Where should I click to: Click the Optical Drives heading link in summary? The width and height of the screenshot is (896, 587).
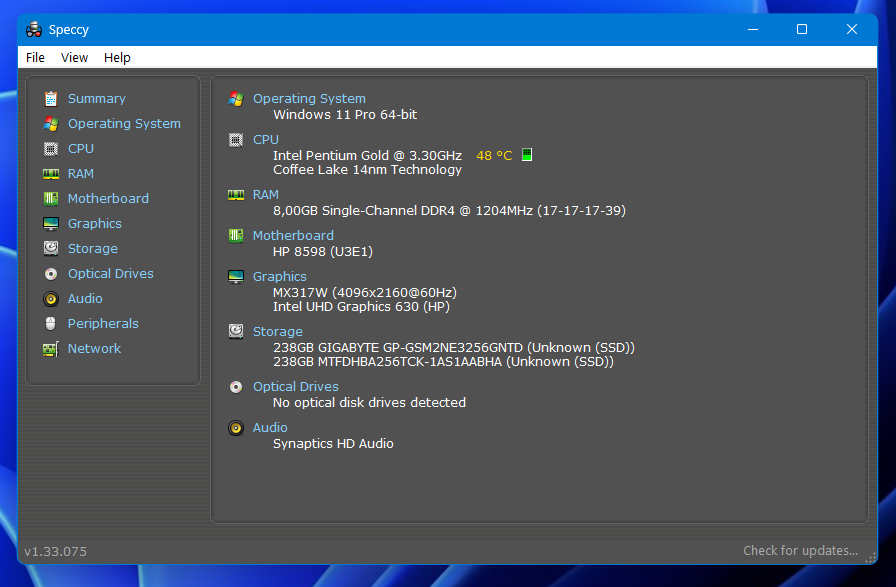pos(295,387)
